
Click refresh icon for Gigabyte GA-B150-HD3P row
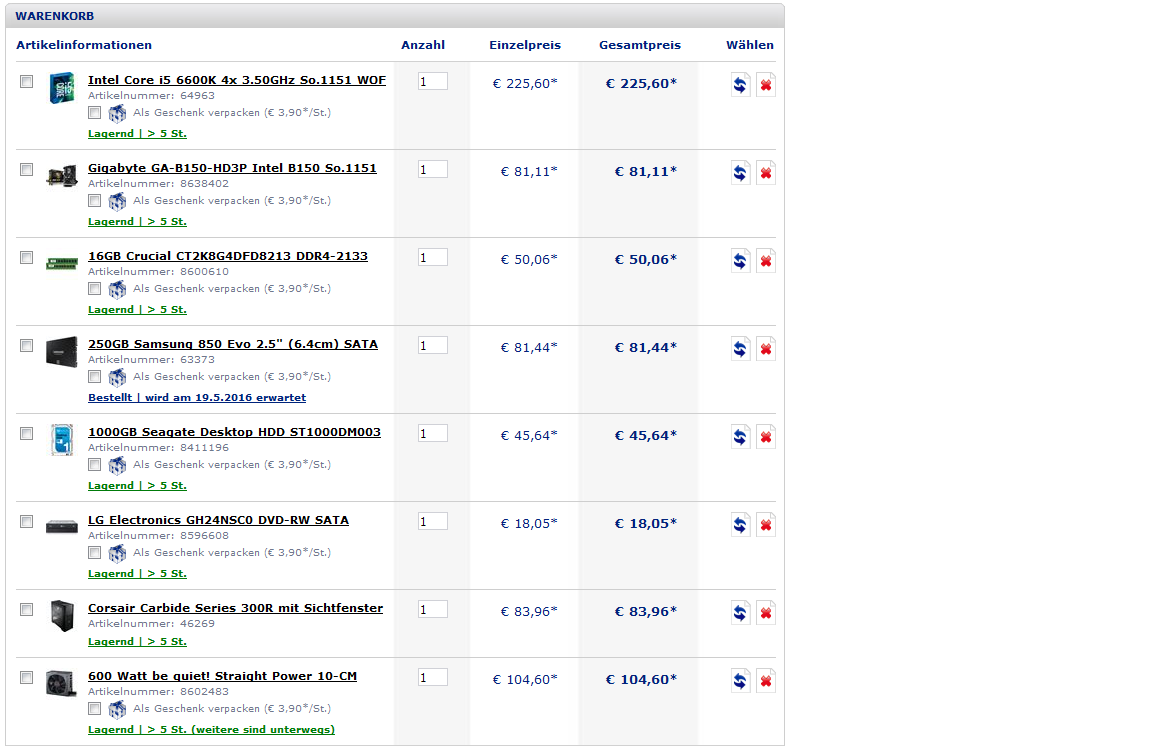tap(741, 173)
